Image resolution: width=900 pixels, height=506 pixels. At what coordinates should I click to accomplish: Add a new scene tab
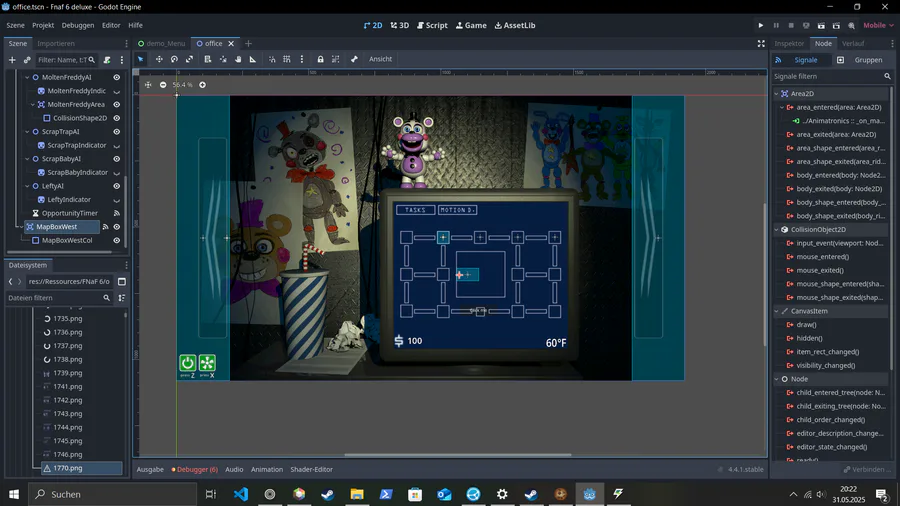pyautogui.click(x=248, y=44)
